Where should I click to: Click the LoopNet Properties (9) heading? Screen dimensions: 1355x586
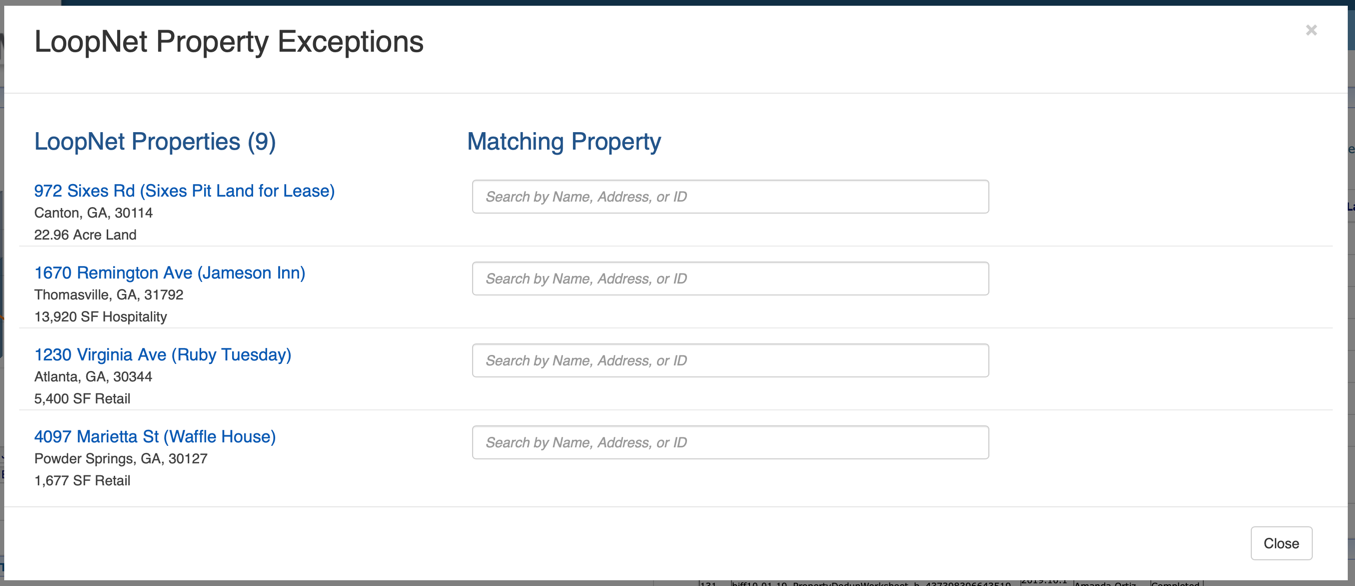point(155,142)
